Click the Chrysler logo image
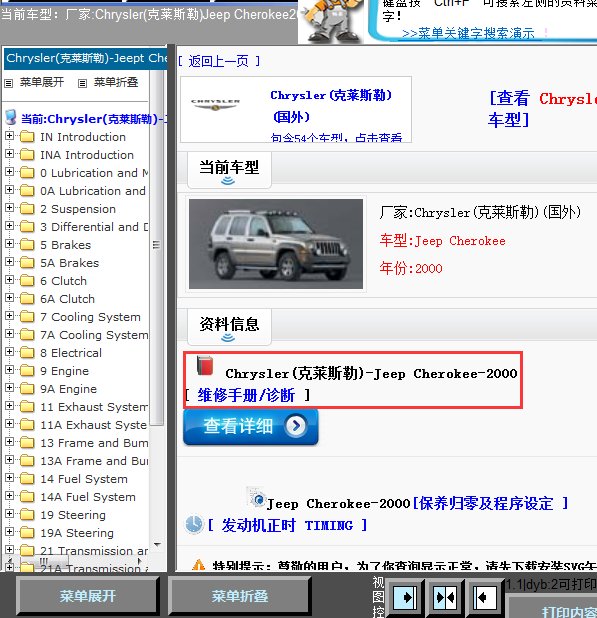597x618 pixels. click(x=215, y=104)
